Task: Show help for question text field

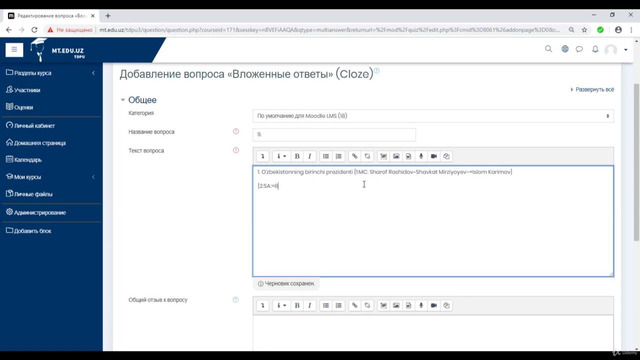Action: click(x=236, y=150)
